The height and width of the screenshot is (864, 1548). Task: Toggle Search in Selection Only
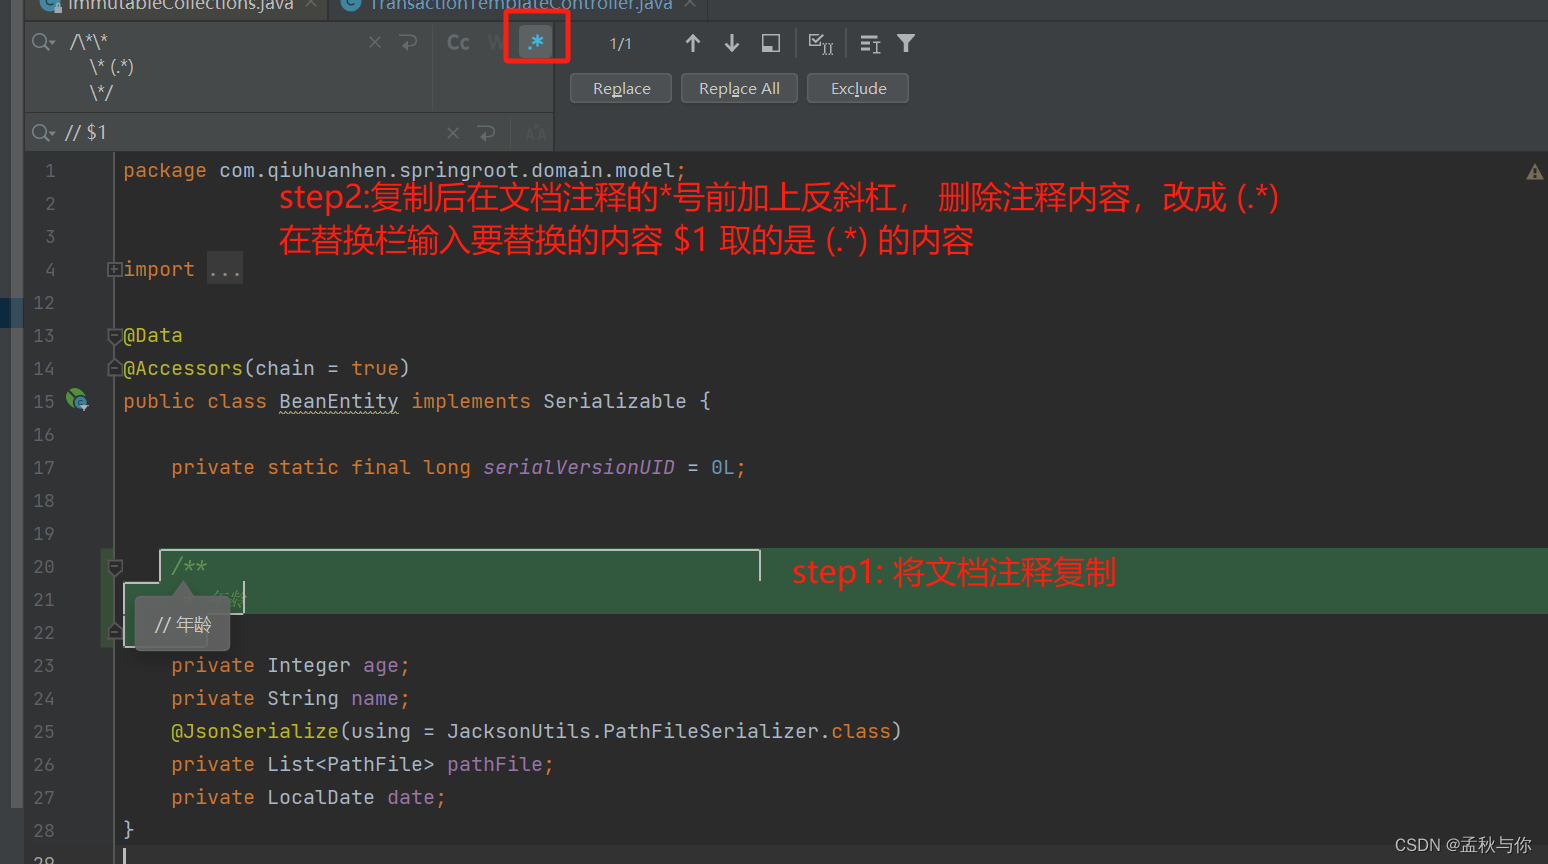coord(770,43)
